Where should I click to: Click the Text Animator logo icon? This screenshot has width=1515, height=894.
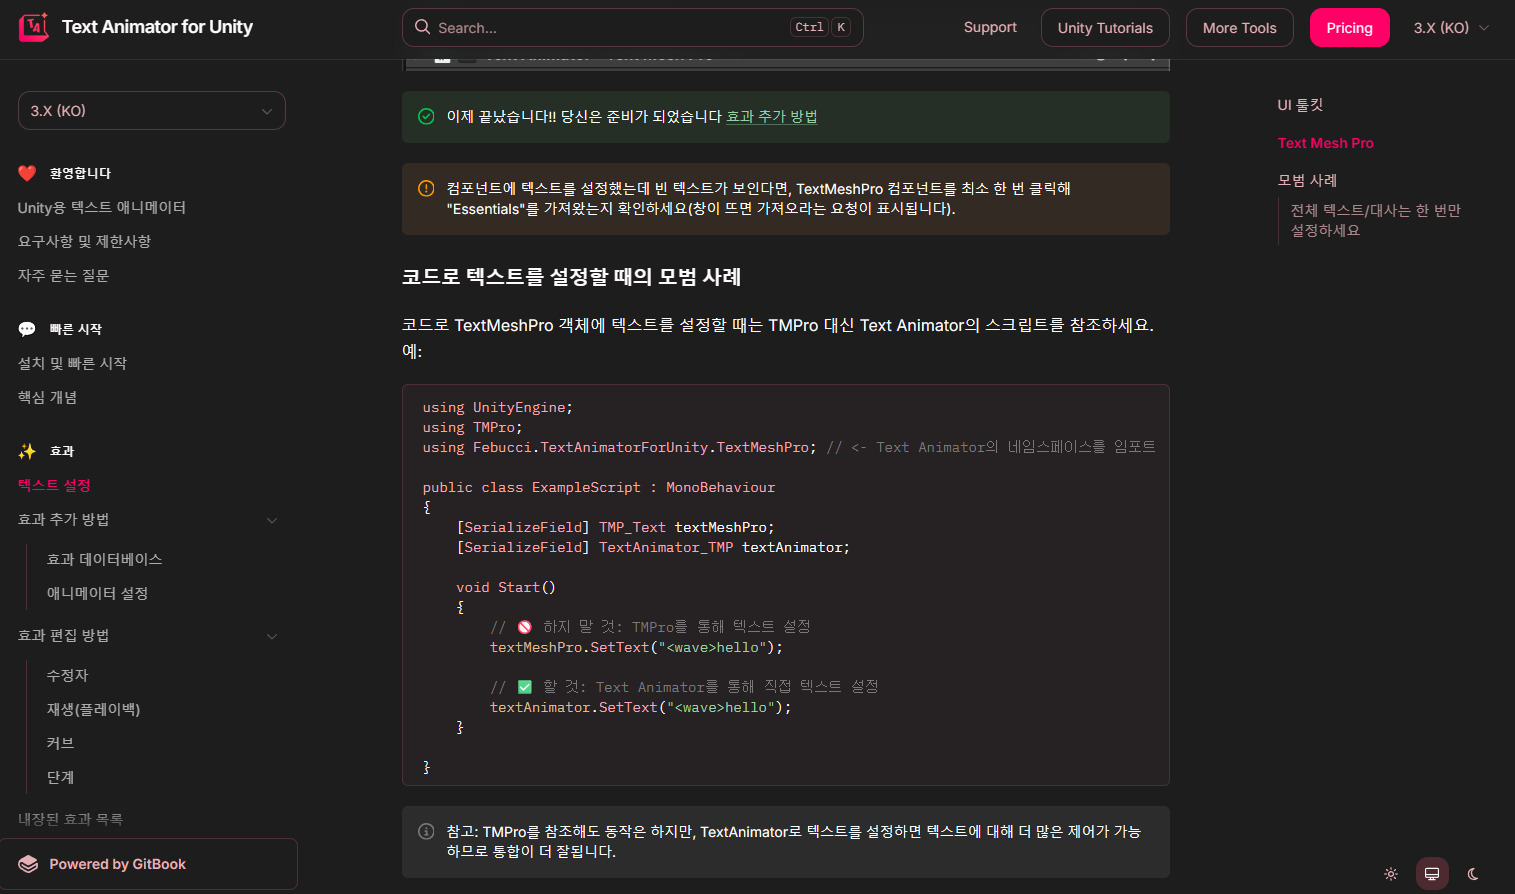click(34, 27)
